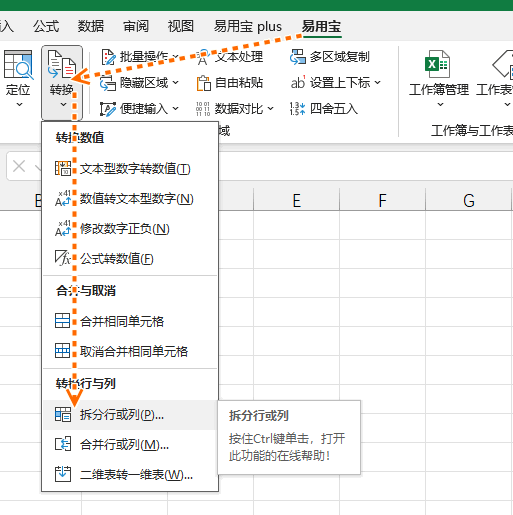The image size is (513, 515).
Task: Click the 公式转数值 fx icon
Action: (63, 258)
